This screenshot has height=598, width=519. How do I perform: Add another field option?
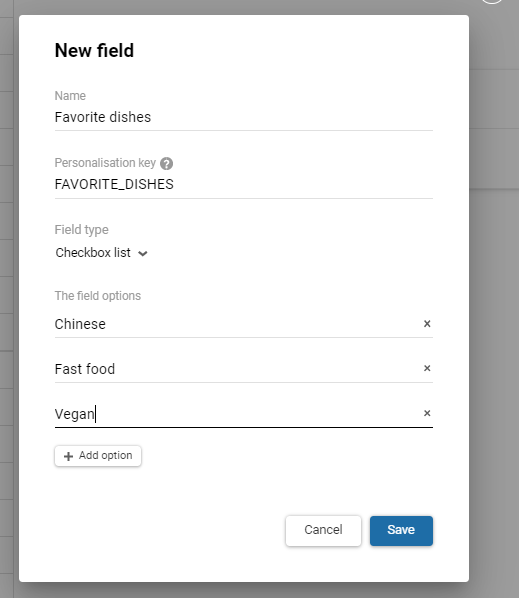click(x=98, y=456)
